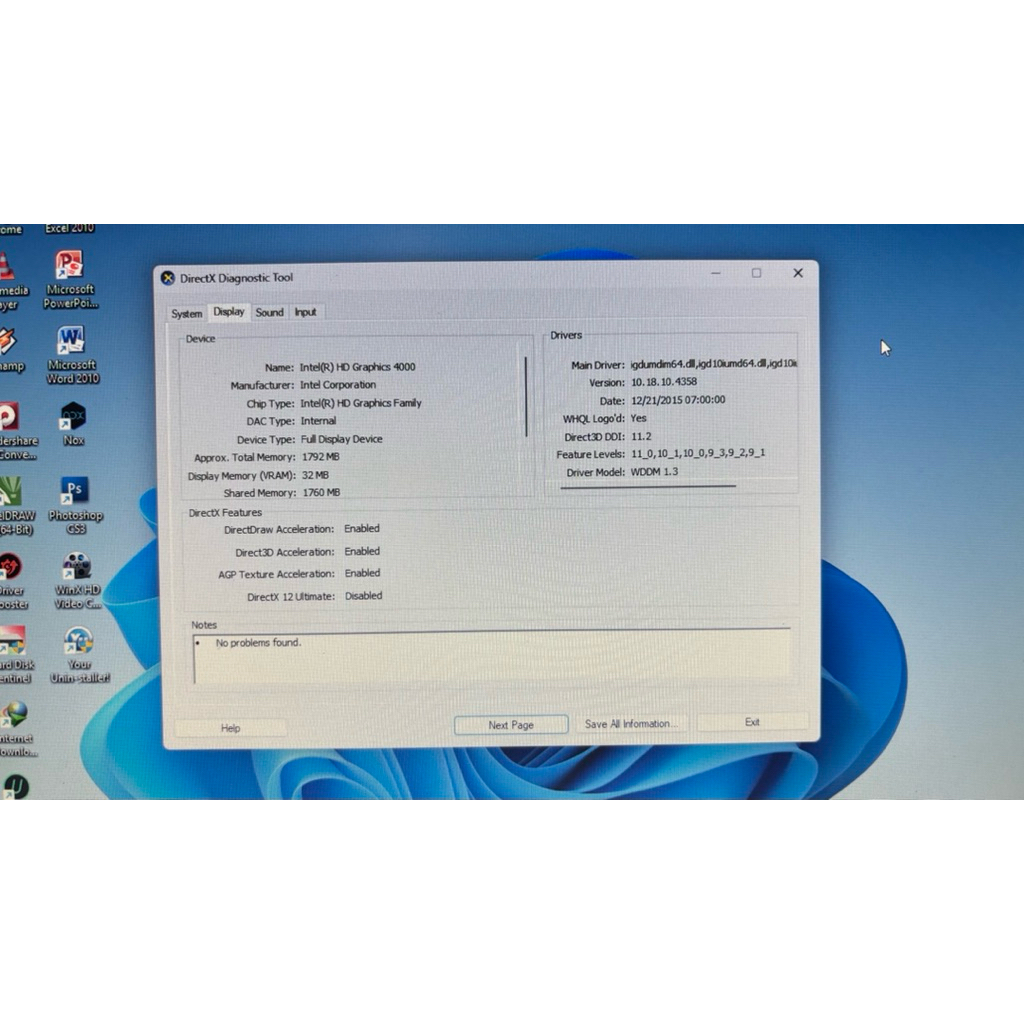The image size is (1024, 1024).
Task: Click the manufacturer value 'Intel Corporation'
Action: 338,385
